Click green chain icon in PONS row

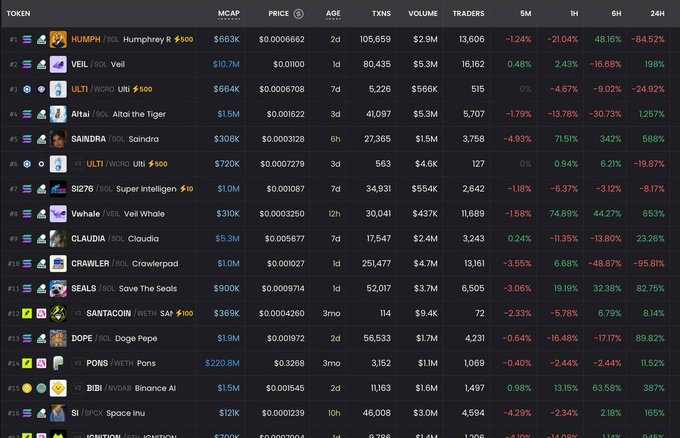[27, 363]
